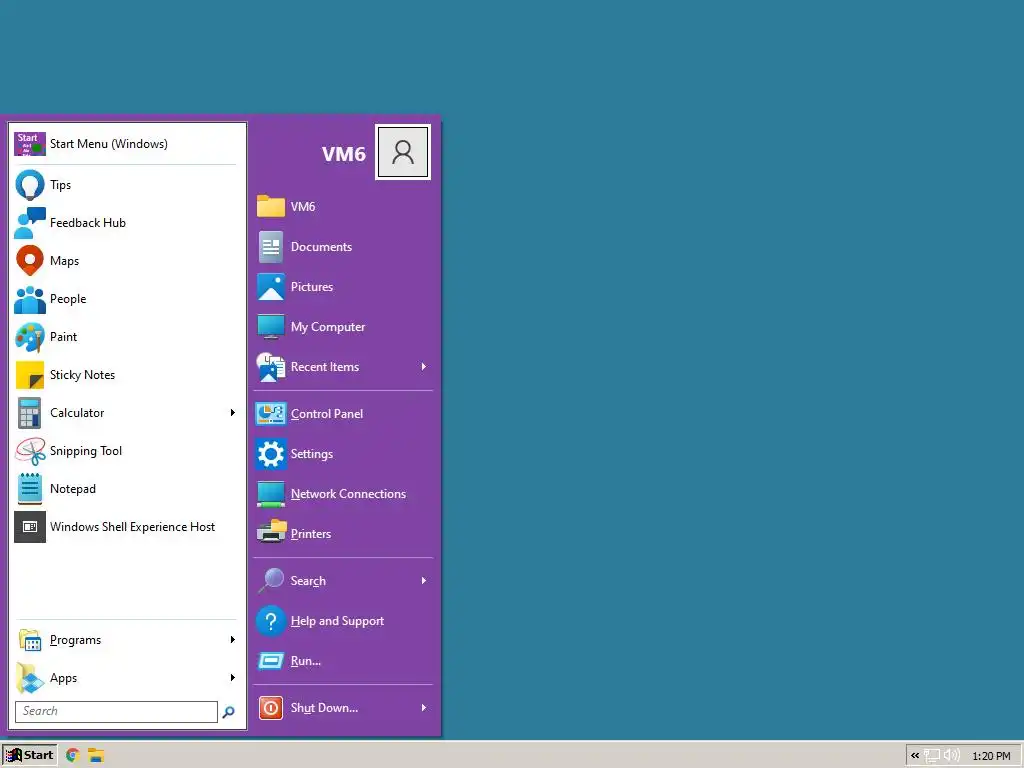Open the Shut Down options arrow
This screenshot has width=1024, height=768.
point(424,708)
